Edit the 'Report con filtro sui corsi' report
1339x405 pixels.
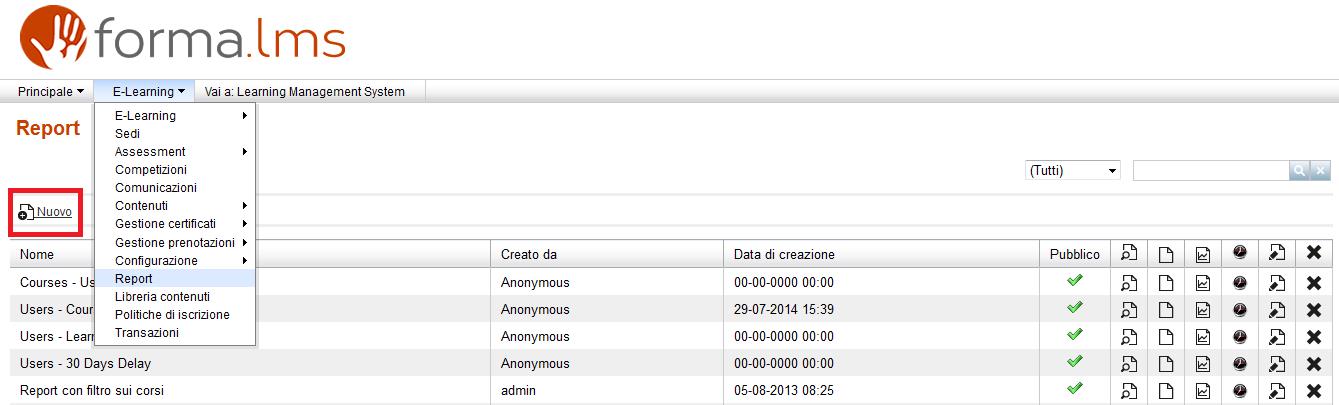pyautogui.click(x=1277, y=391)
